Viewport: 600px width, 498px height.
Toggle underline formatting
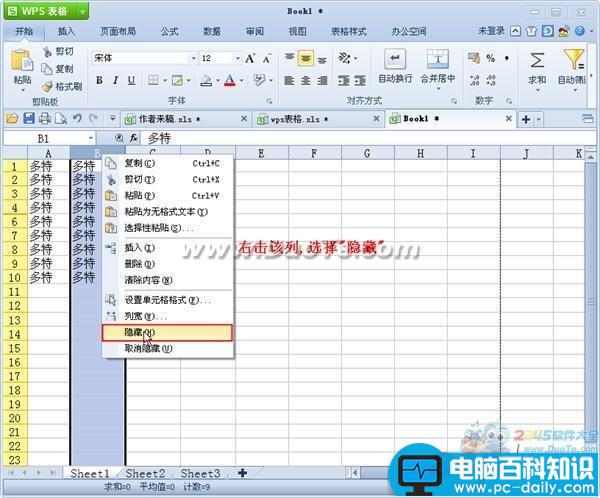point(131,80)
